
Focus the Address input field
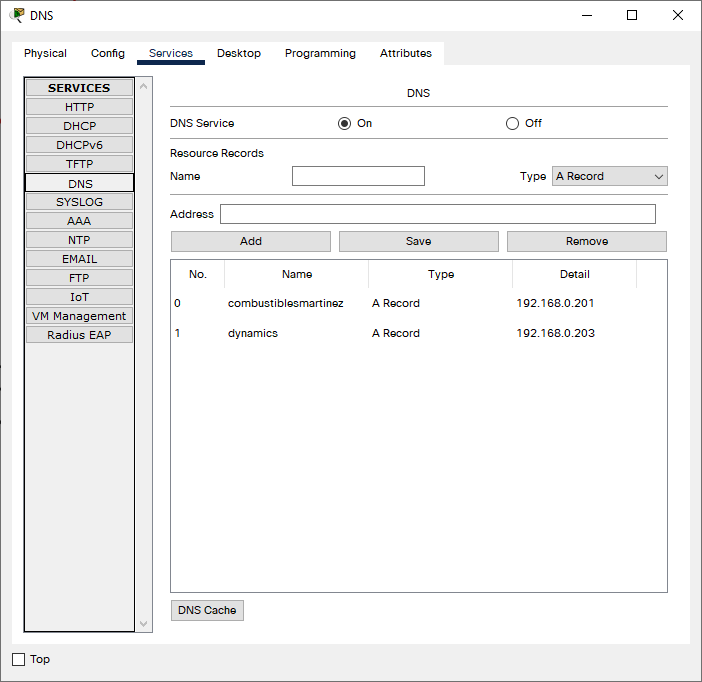pyautogui.click(x=438, y=214)
